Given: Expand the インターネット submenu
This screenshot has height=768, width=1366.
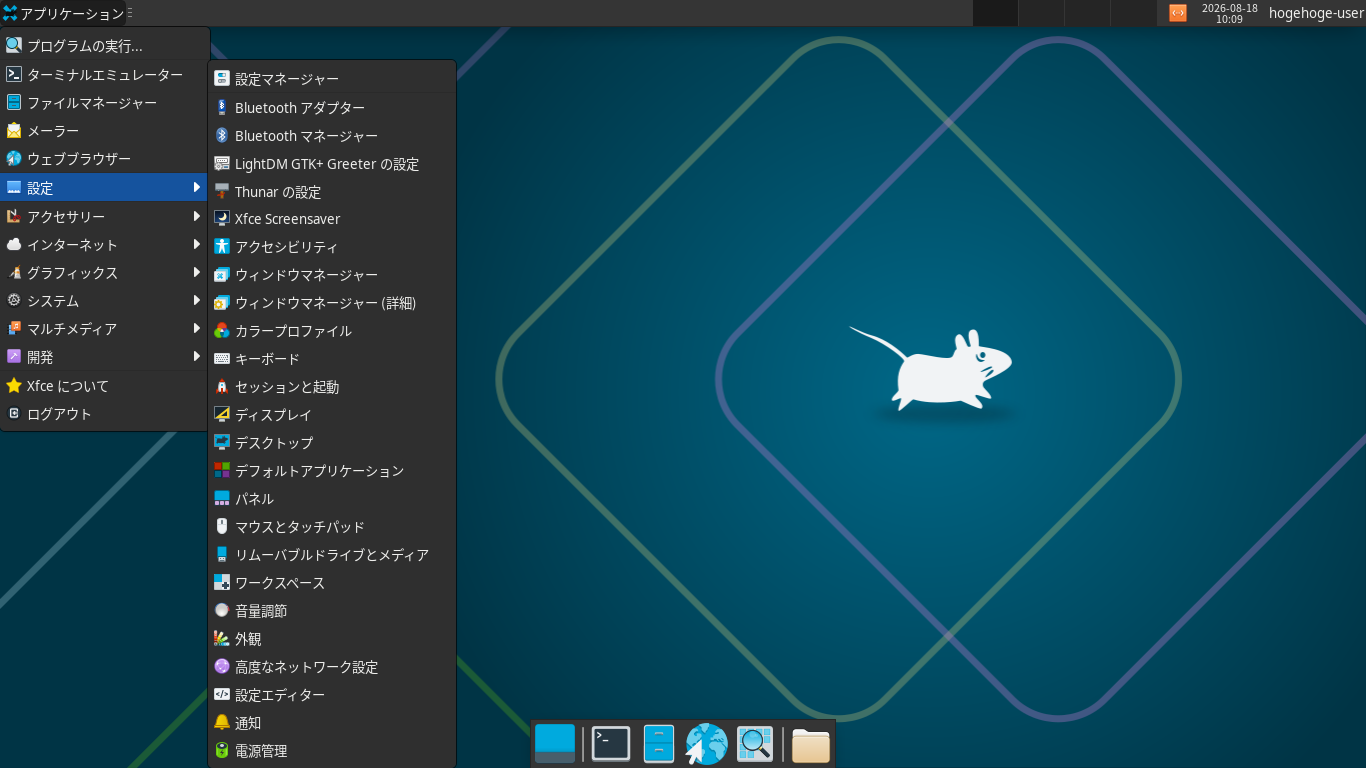Looking at the screenshot, I should (104, 245).
